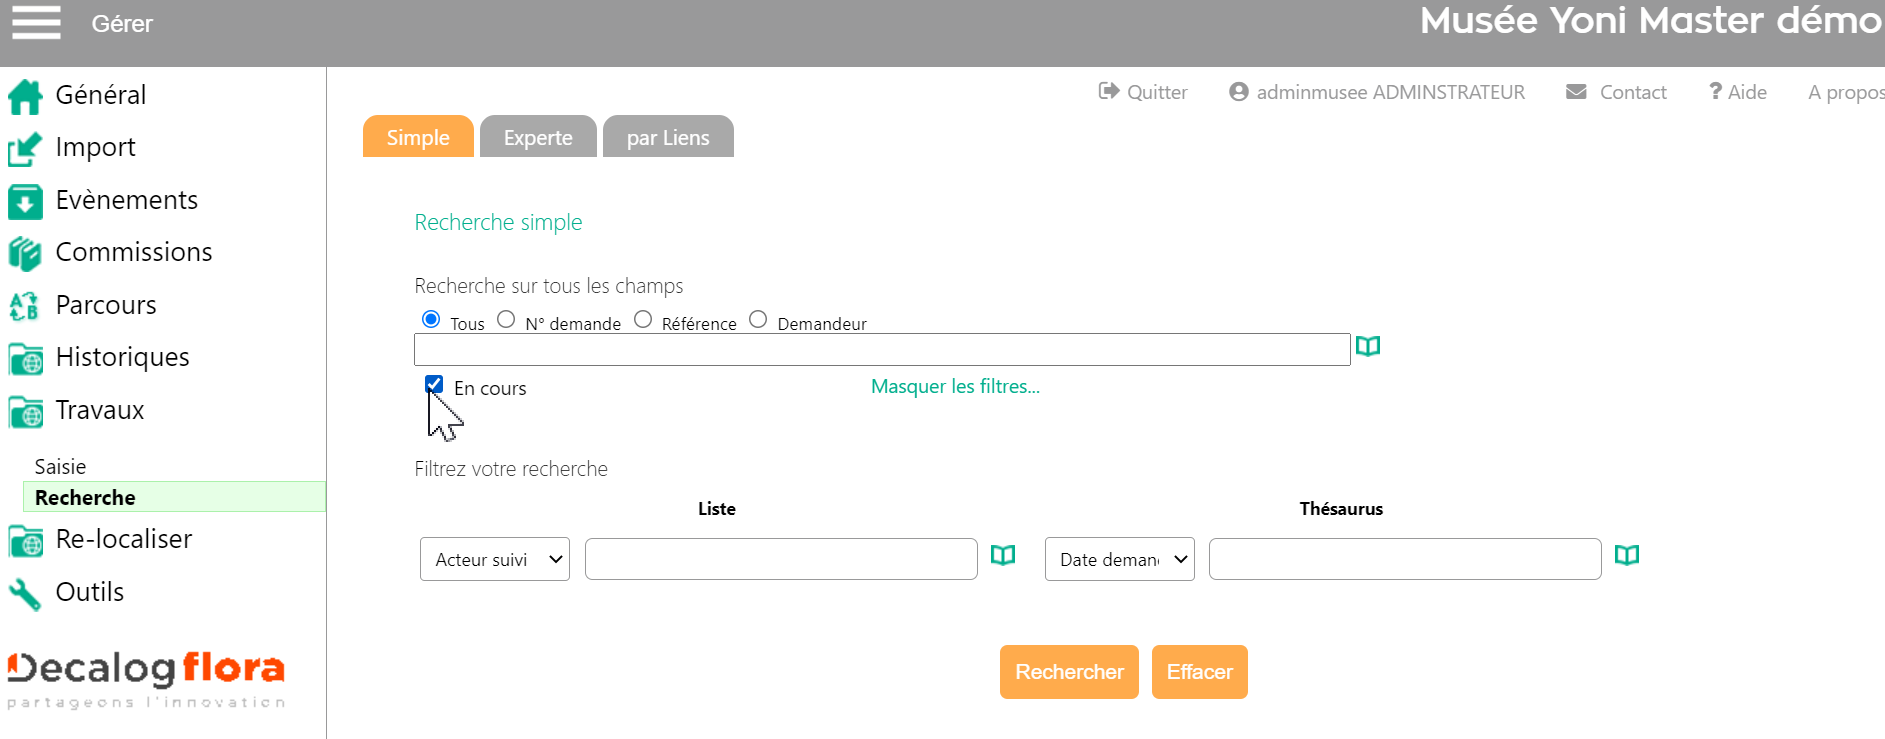The height and width of the screenshot is (739, 1885).
Task: Switch to the Experte search tab
Action: [538, 137]
